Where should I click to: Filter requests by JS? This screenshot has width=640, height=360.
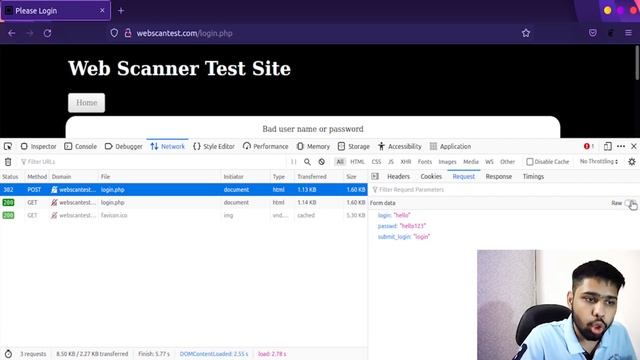[x=391, y=162]
